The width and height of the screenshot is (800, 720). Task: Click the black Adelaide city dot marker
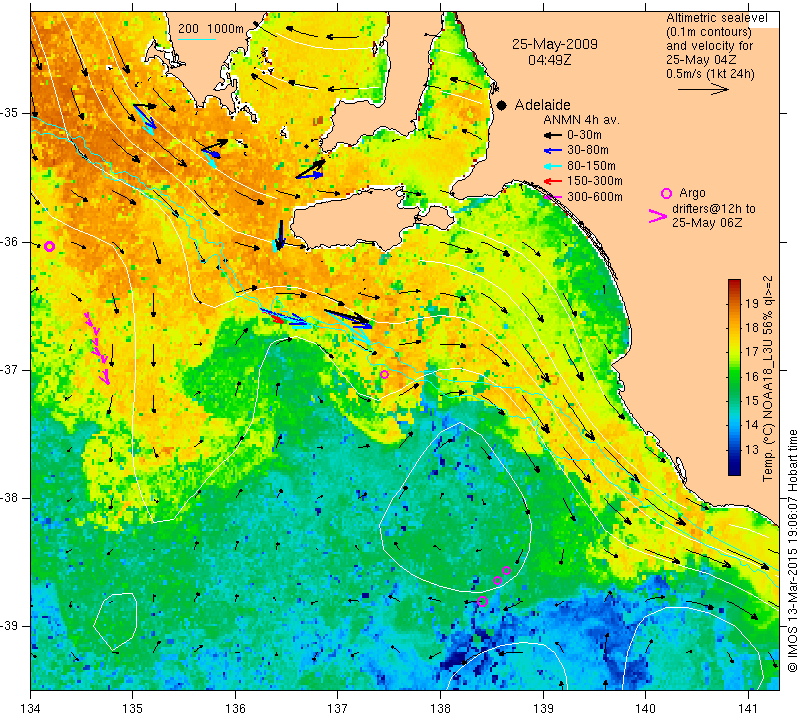click(x=502, y=105)
